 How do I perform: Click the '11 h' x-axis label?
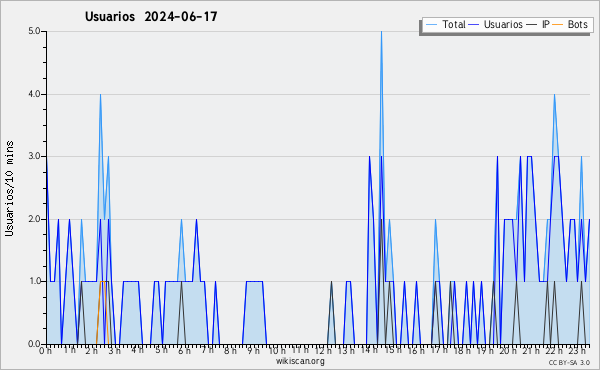coord(300,350)
